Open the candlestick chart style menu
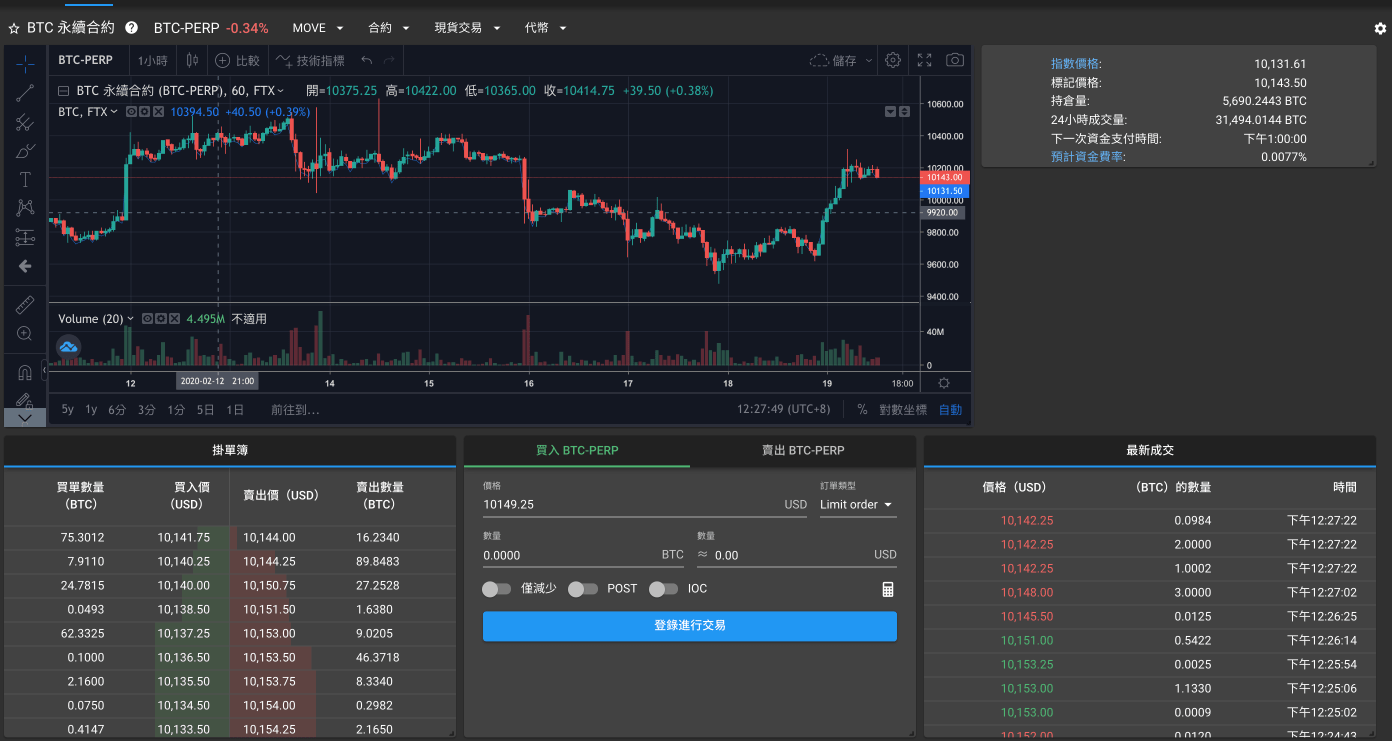The height and width of the screenshot is (741, 1392). [x=193, y=60]
